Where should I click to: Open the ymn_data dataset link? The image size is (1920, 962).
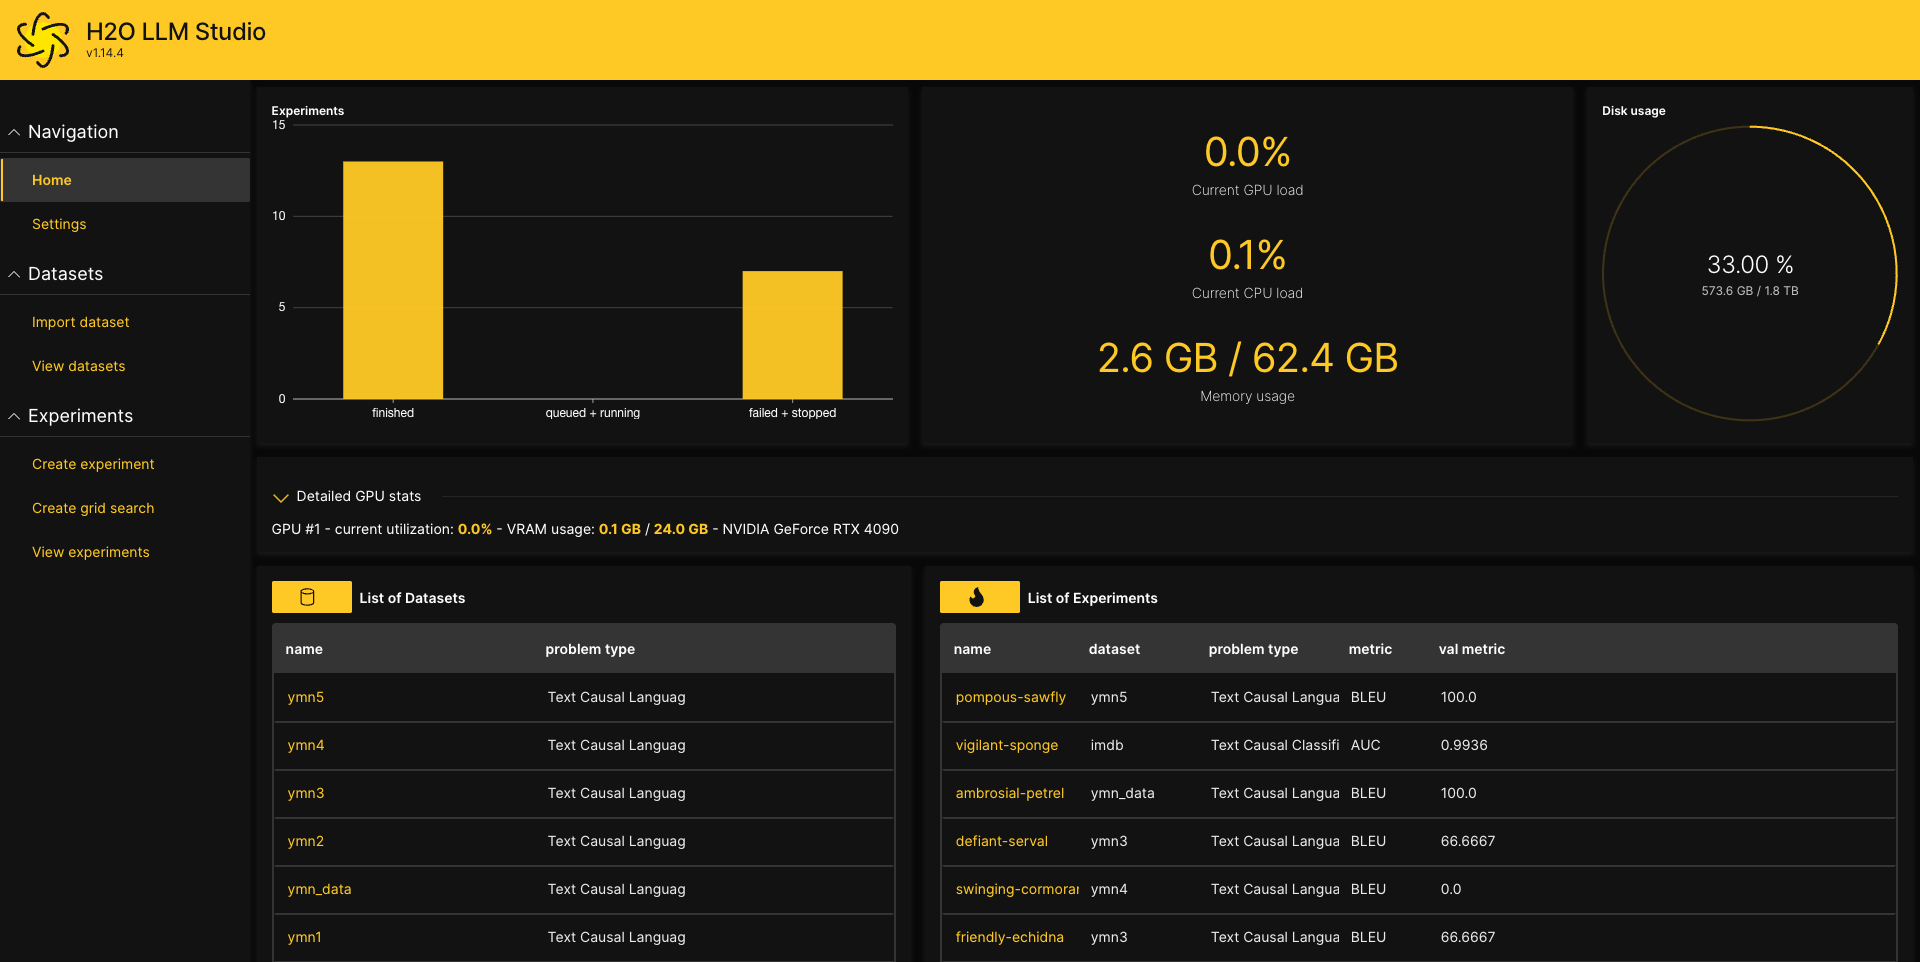[x=319, y=889]
